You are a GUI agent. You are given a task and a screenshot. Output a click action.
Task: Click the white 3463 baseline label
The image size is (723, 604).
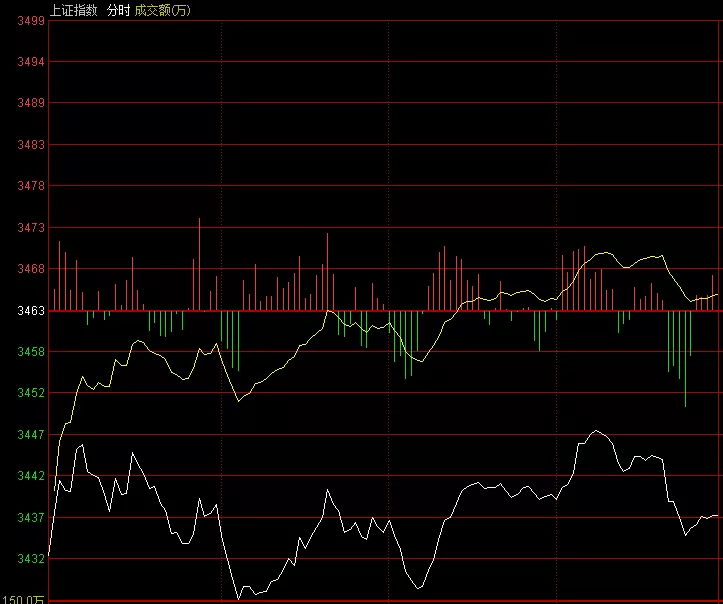31,311
